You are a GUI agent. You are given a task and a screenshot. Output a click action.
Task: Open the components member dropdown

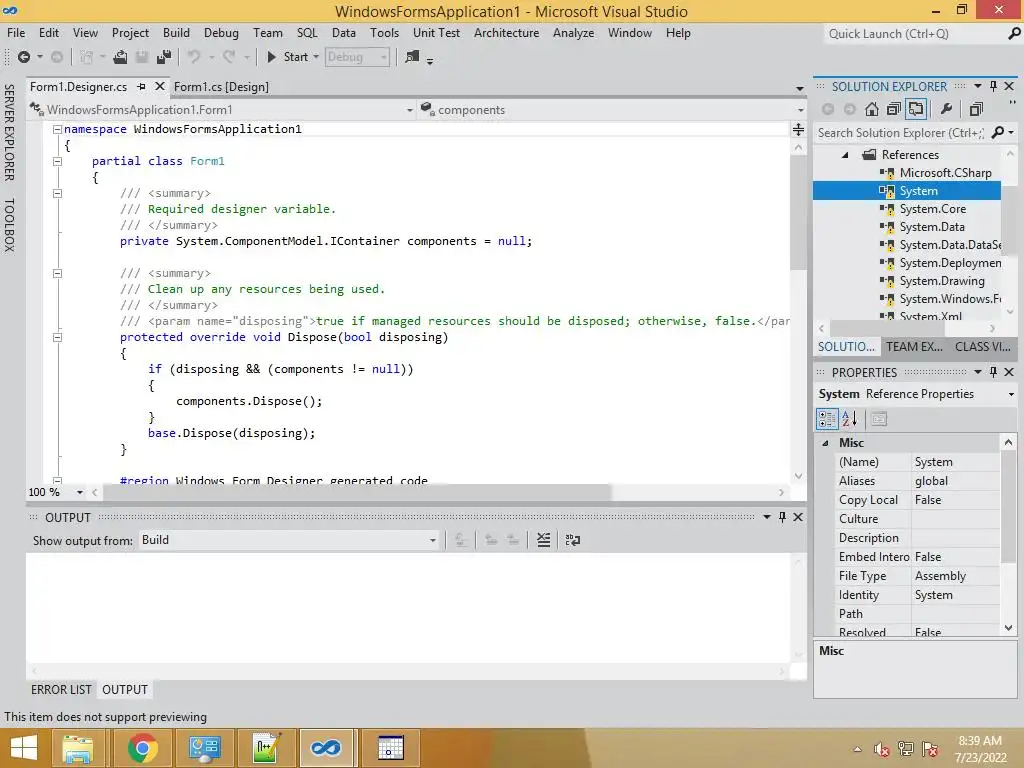801,110
